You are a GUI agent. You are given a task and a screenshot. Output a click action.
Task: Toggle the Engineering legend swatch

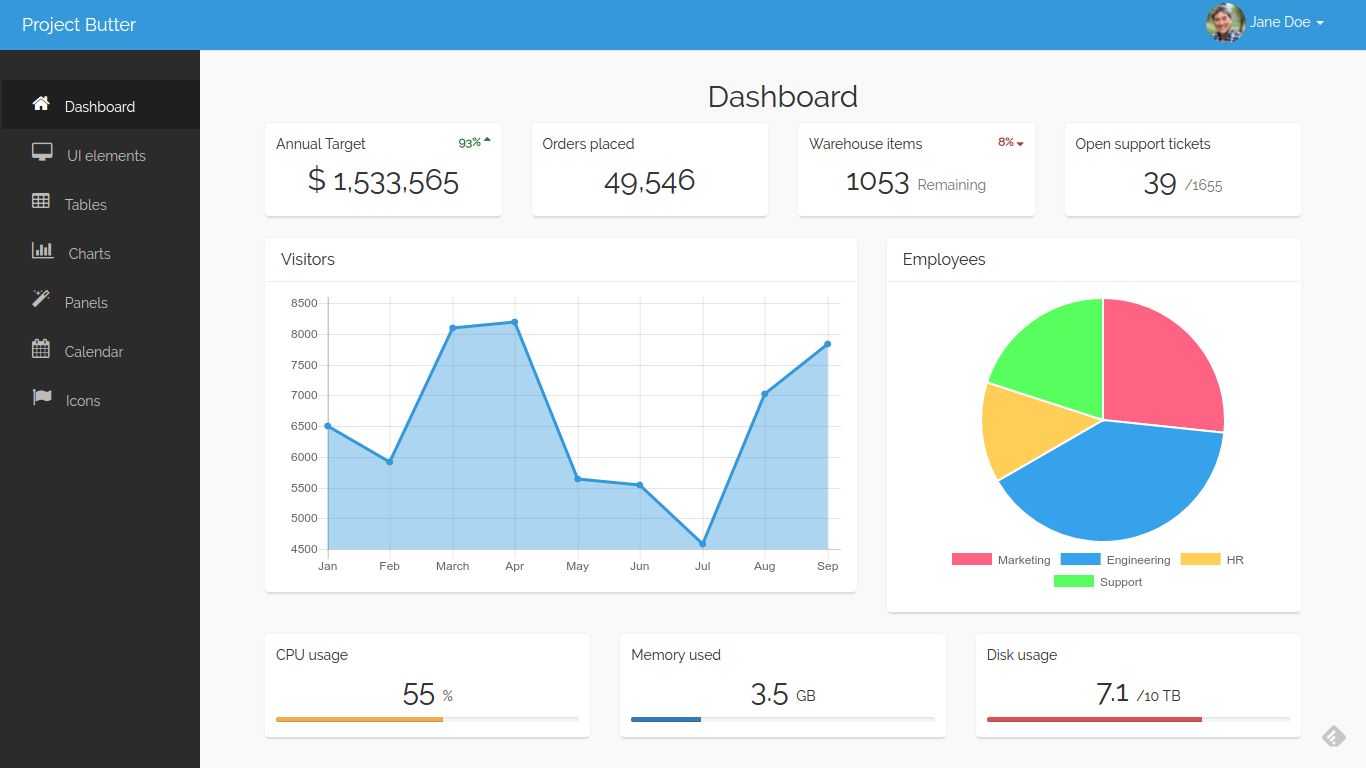click(1080, 560)
